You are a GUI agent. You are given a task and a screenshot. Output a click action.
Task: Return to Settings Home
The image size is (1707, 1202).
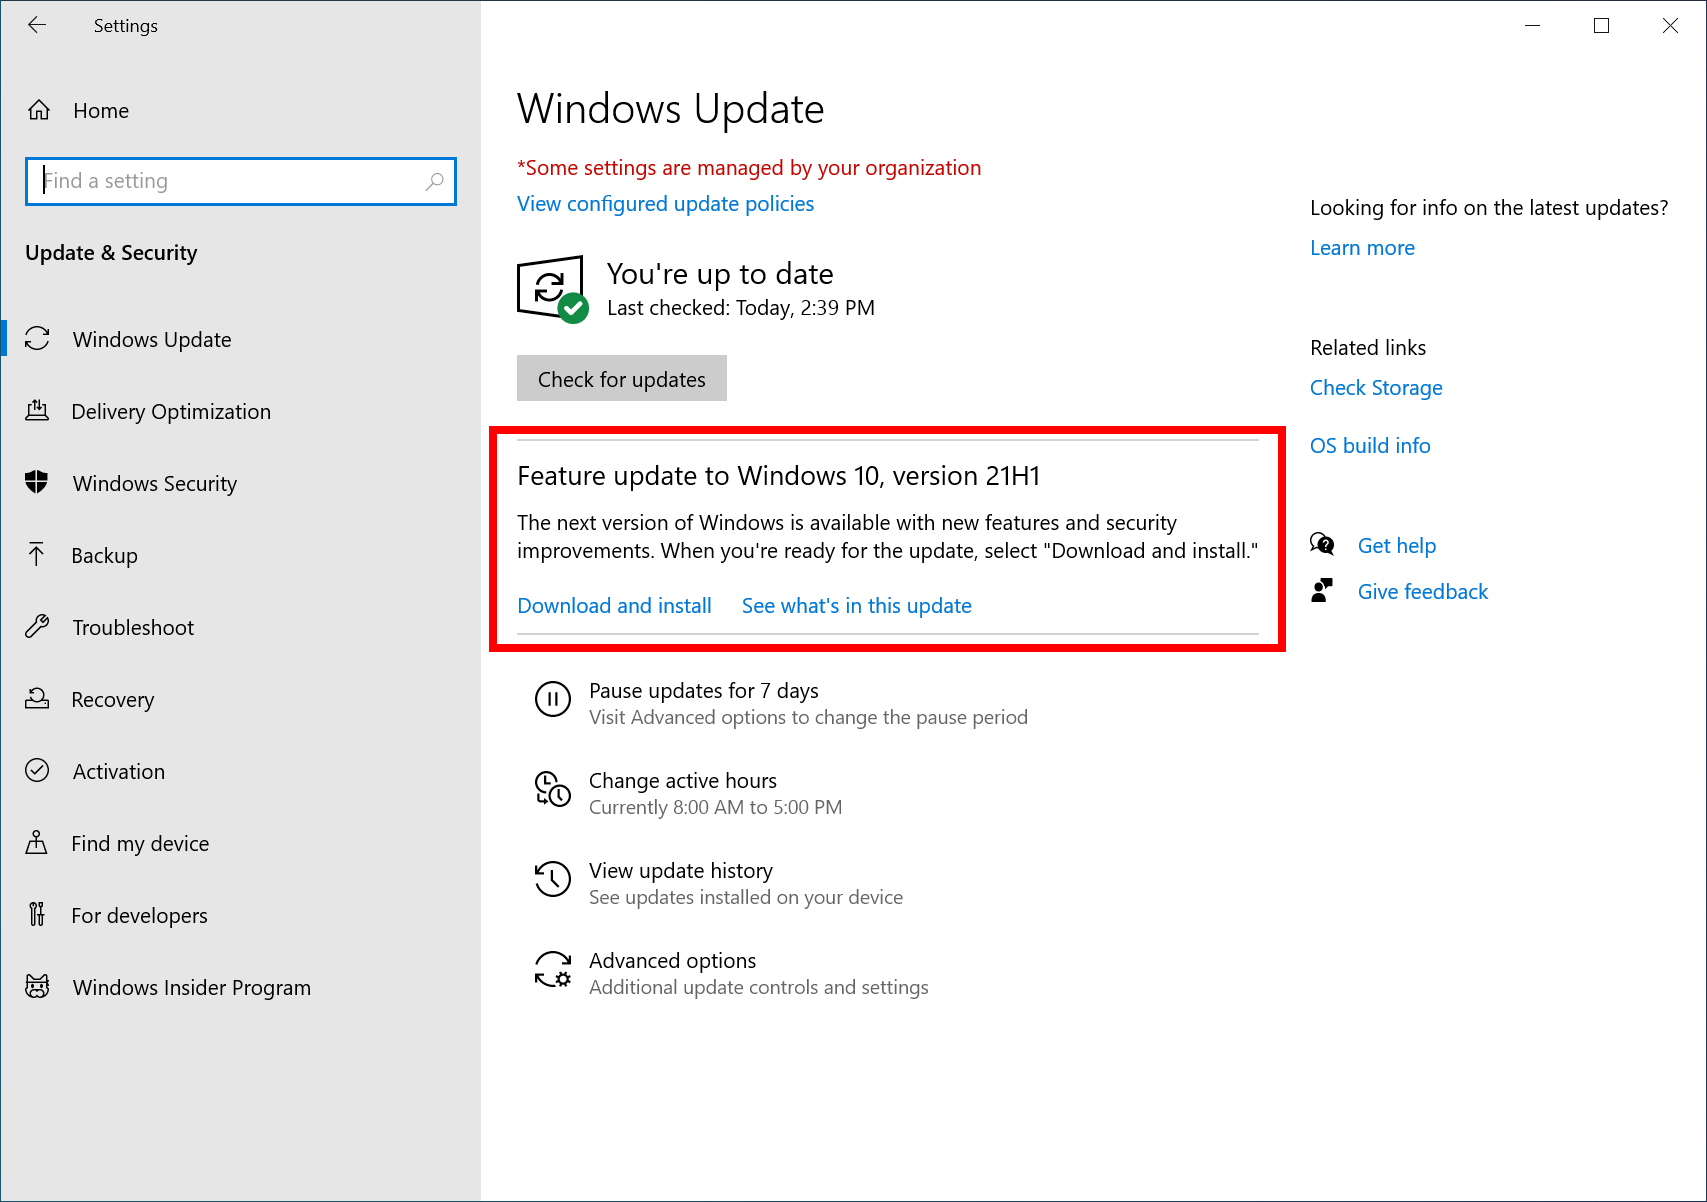100,110
